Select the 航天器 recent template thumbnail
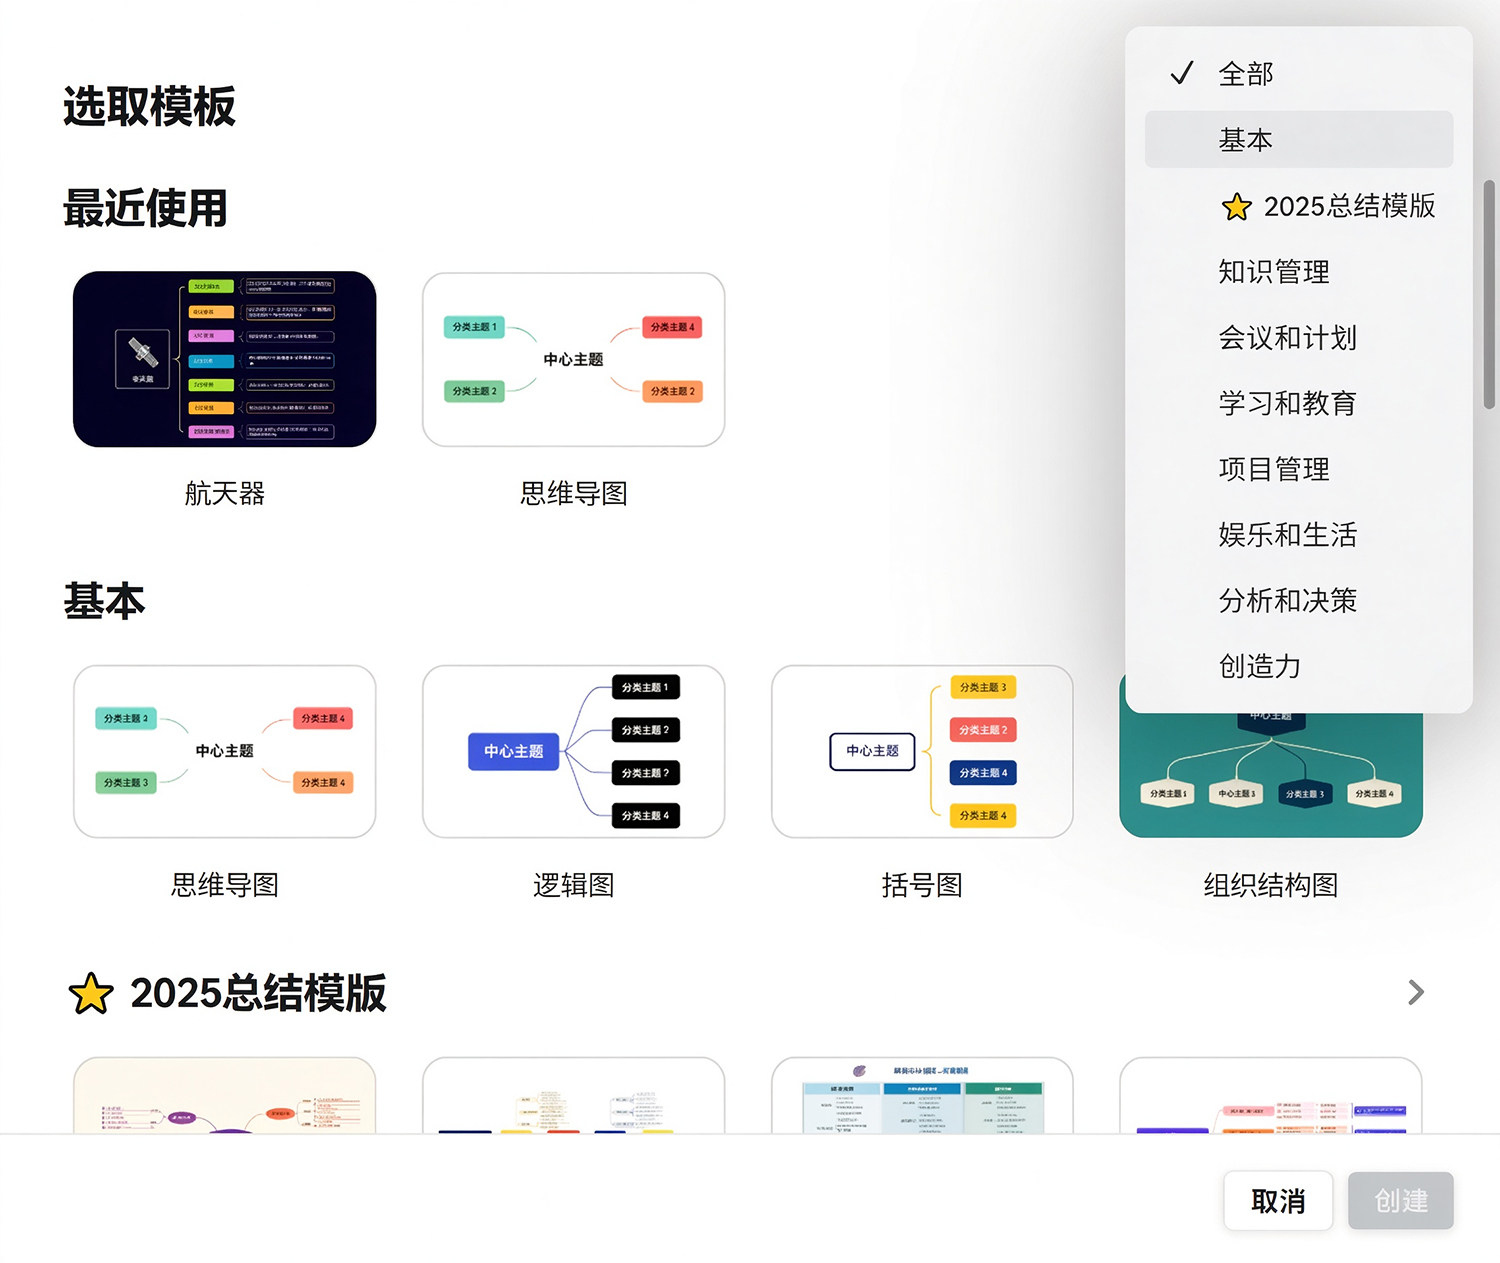1500x1263 pixels. (x=225, y=359)
